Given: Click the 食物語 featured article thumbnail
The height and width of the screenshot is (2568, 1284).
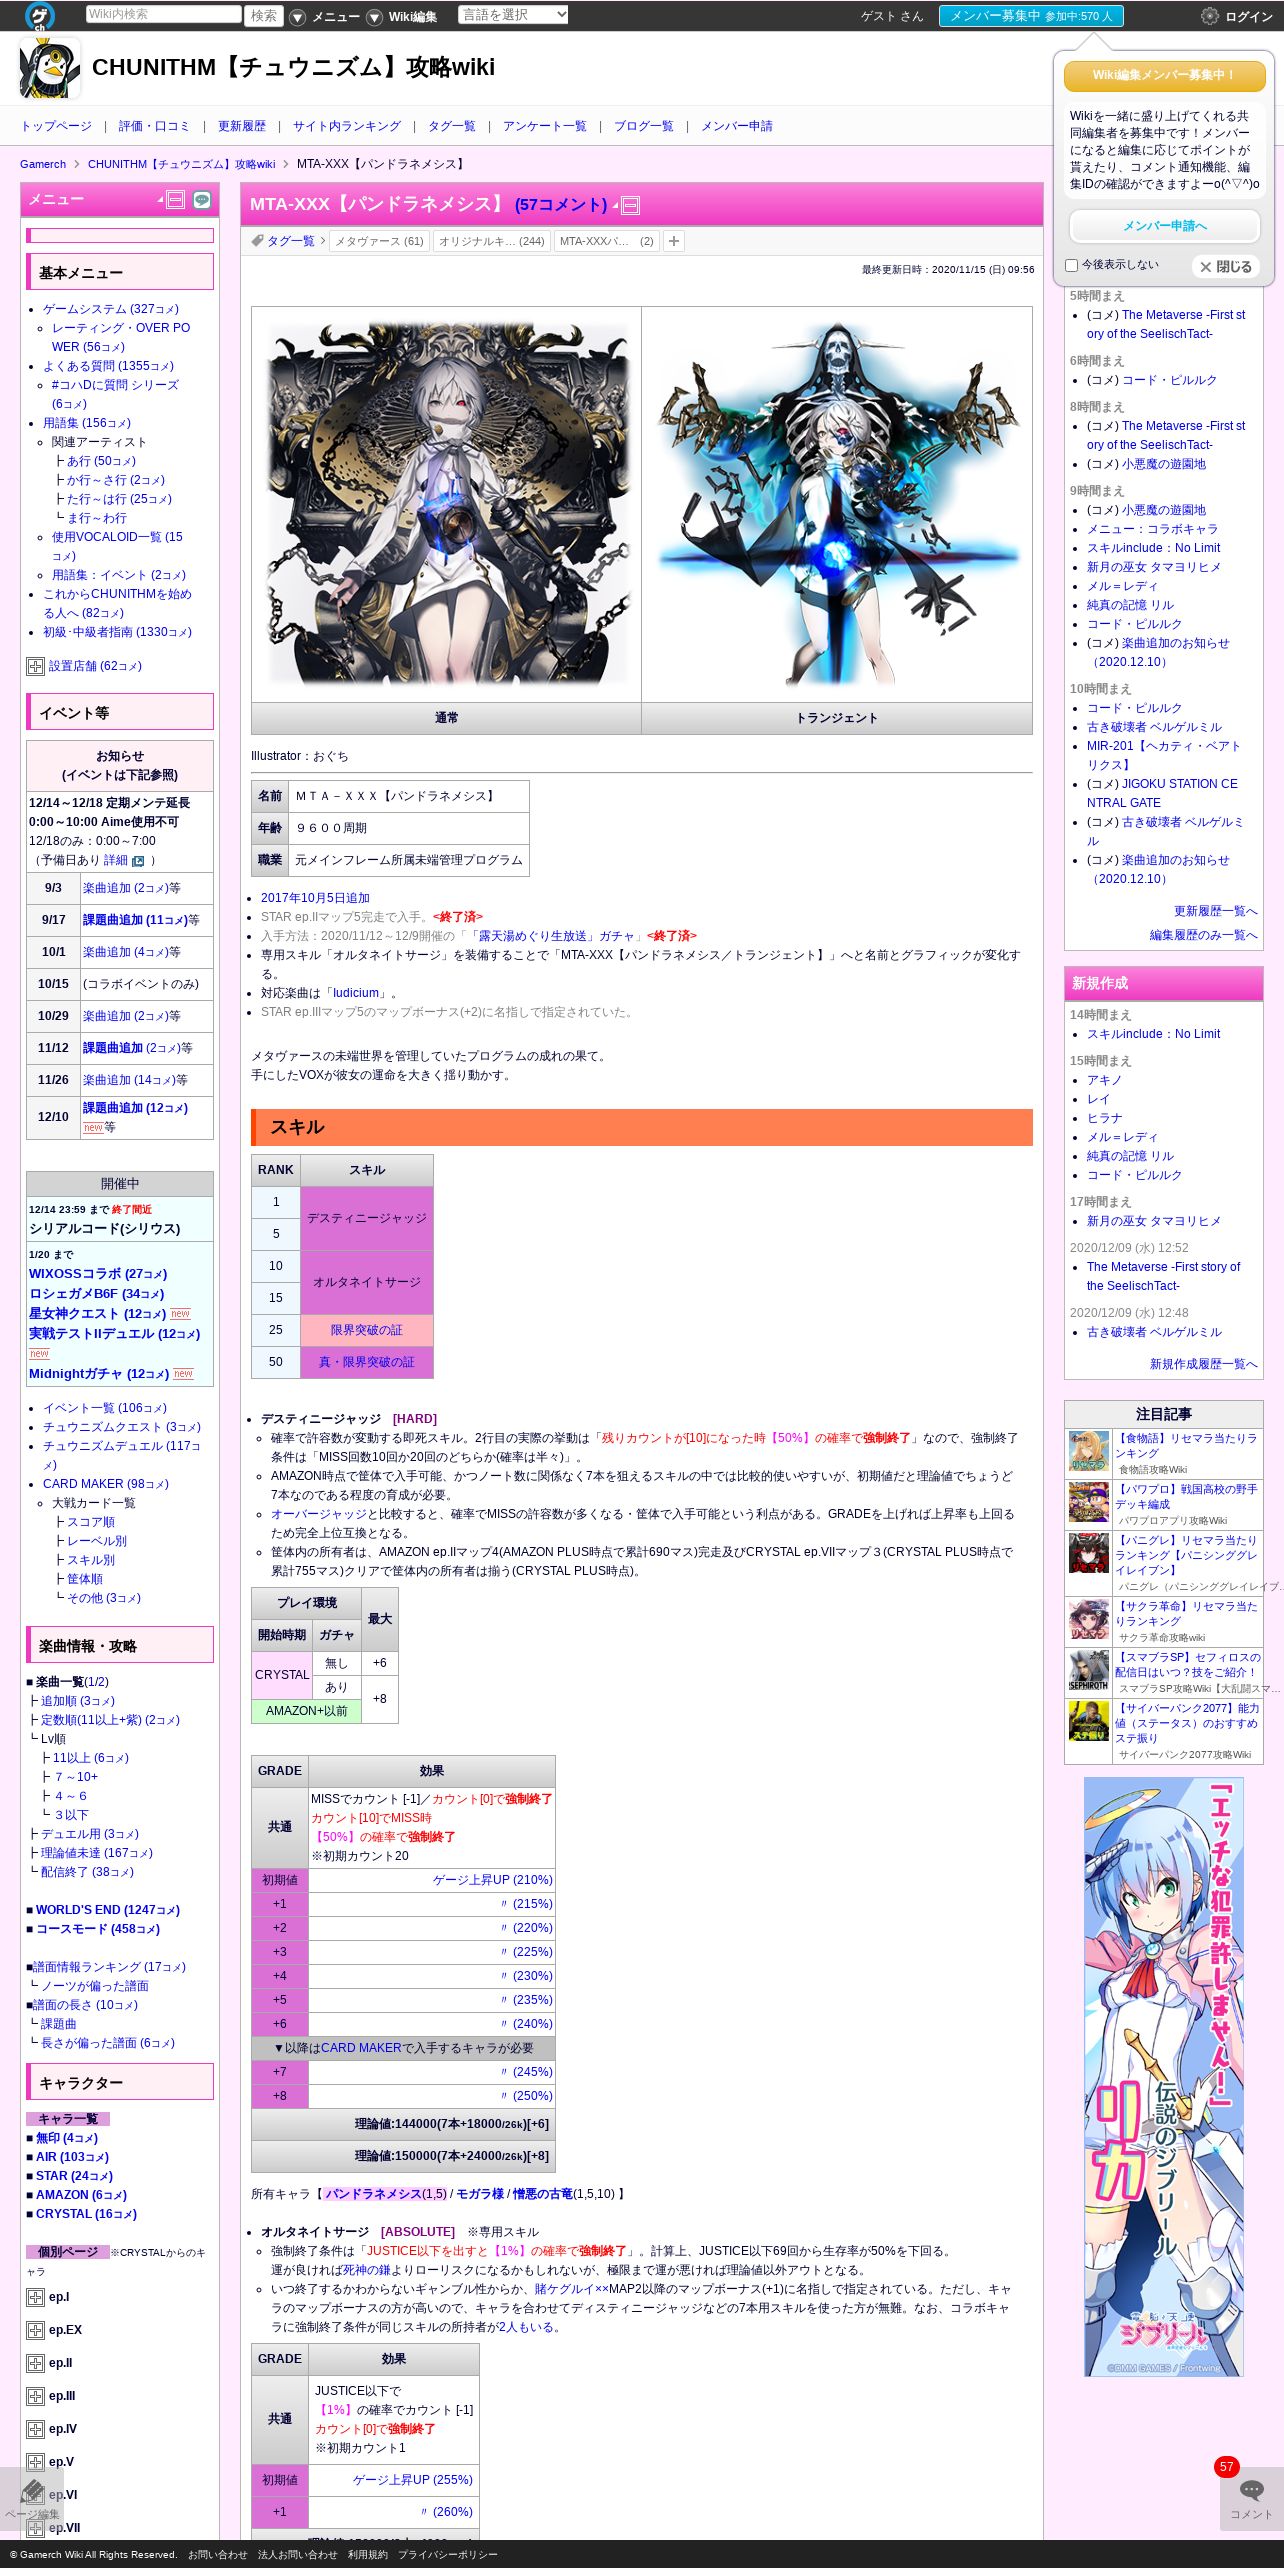Looking at the screenshot, I should [x=1089, y=1452].
